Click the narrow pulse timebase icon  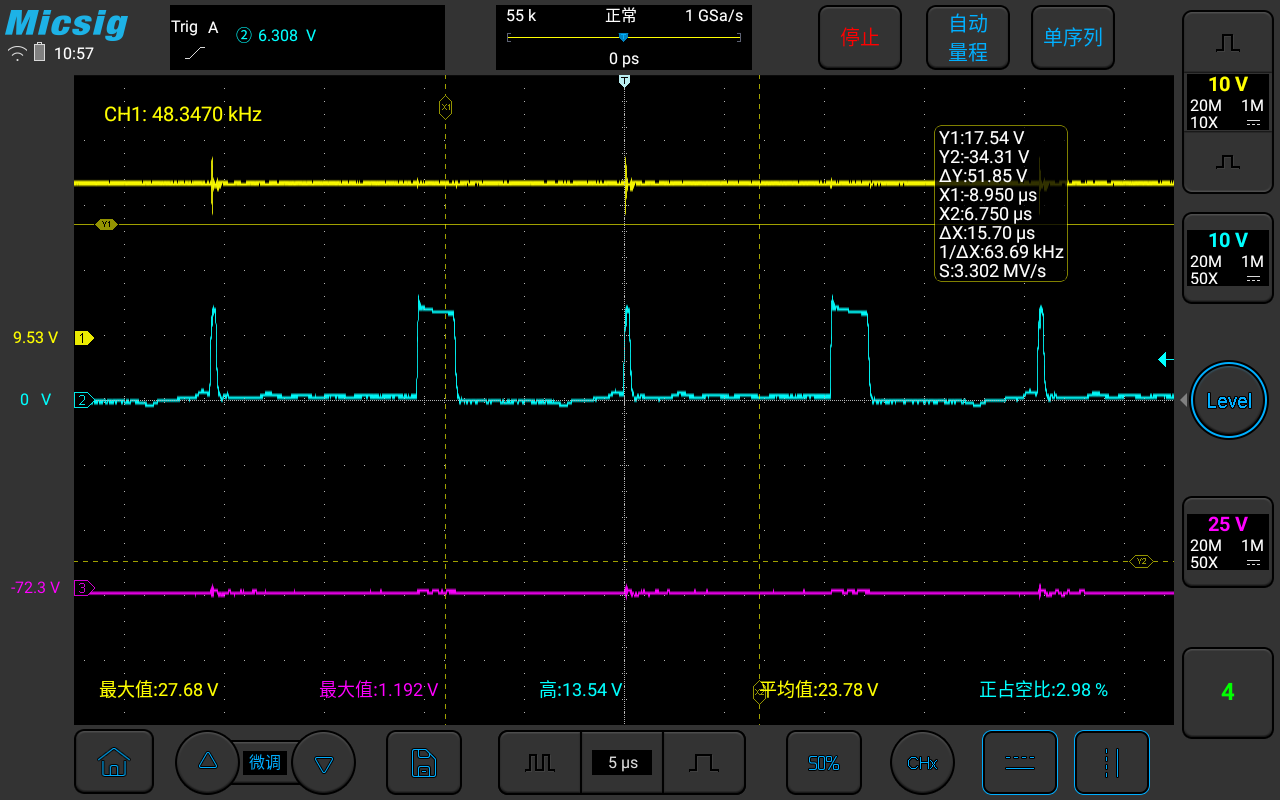point(540,763)
